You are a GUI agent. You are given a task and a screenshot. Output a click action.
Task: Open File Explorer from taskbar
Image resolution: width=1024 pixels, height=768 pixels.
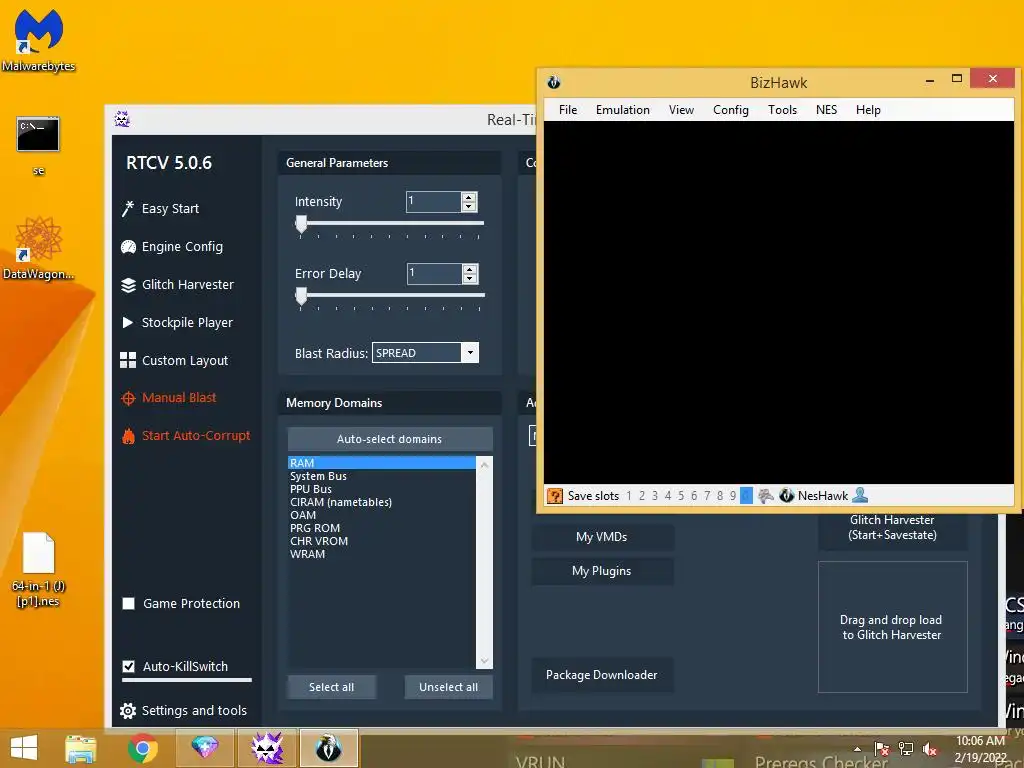(81, 748)
